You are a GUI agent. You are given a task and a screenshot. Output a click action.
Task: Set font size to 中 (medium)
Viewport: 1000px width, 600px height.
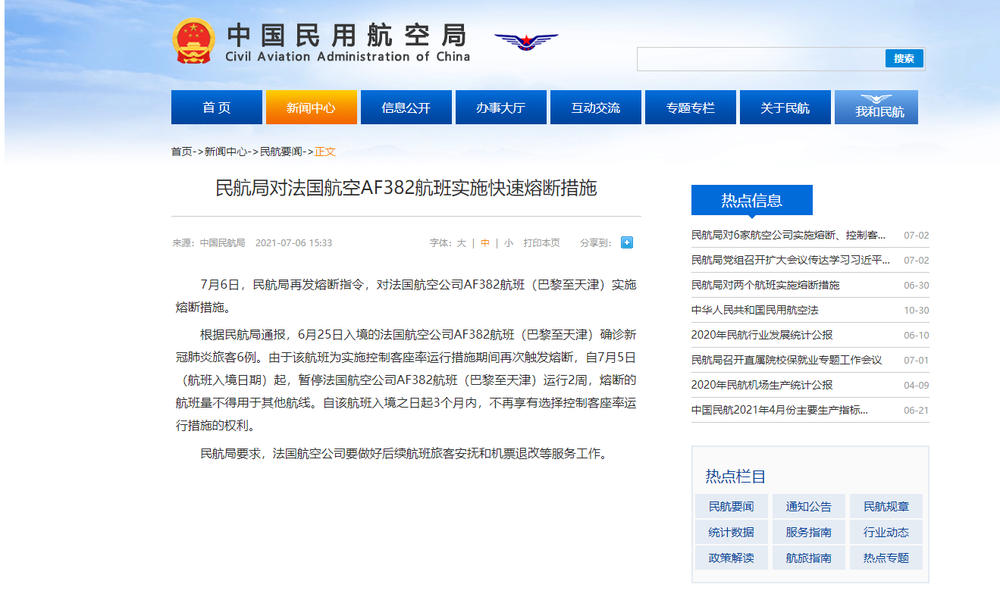[485, 243]
